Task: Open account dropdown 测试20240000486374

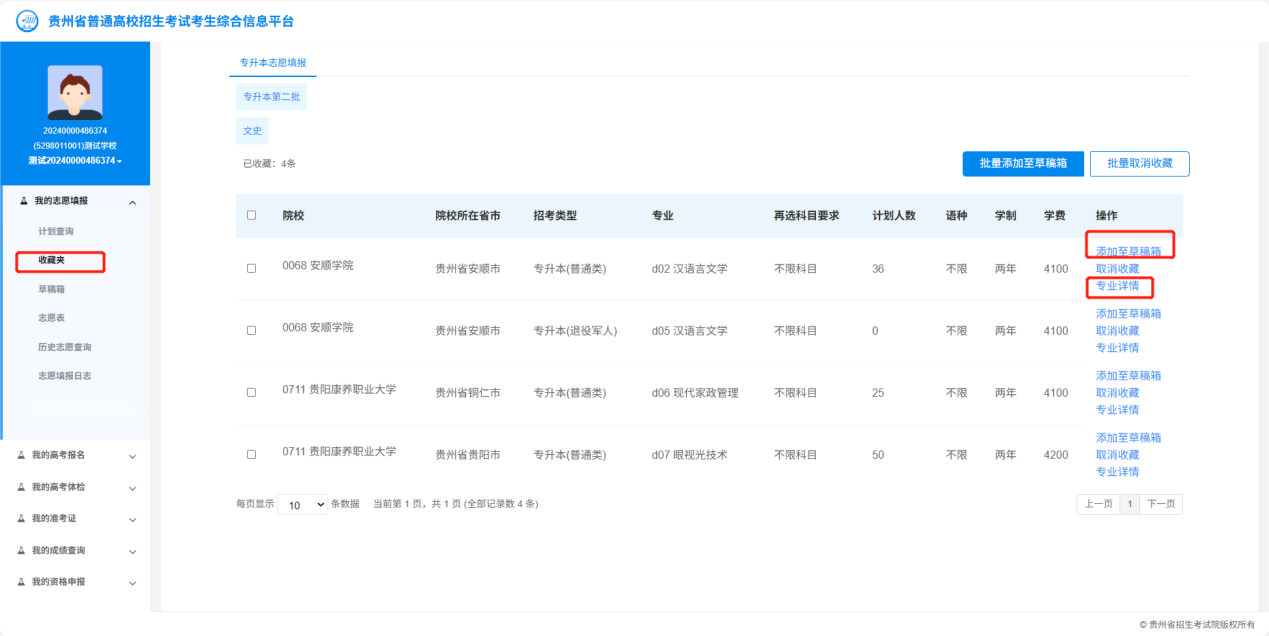Action: pyautogui.click(x=75, y=161)
